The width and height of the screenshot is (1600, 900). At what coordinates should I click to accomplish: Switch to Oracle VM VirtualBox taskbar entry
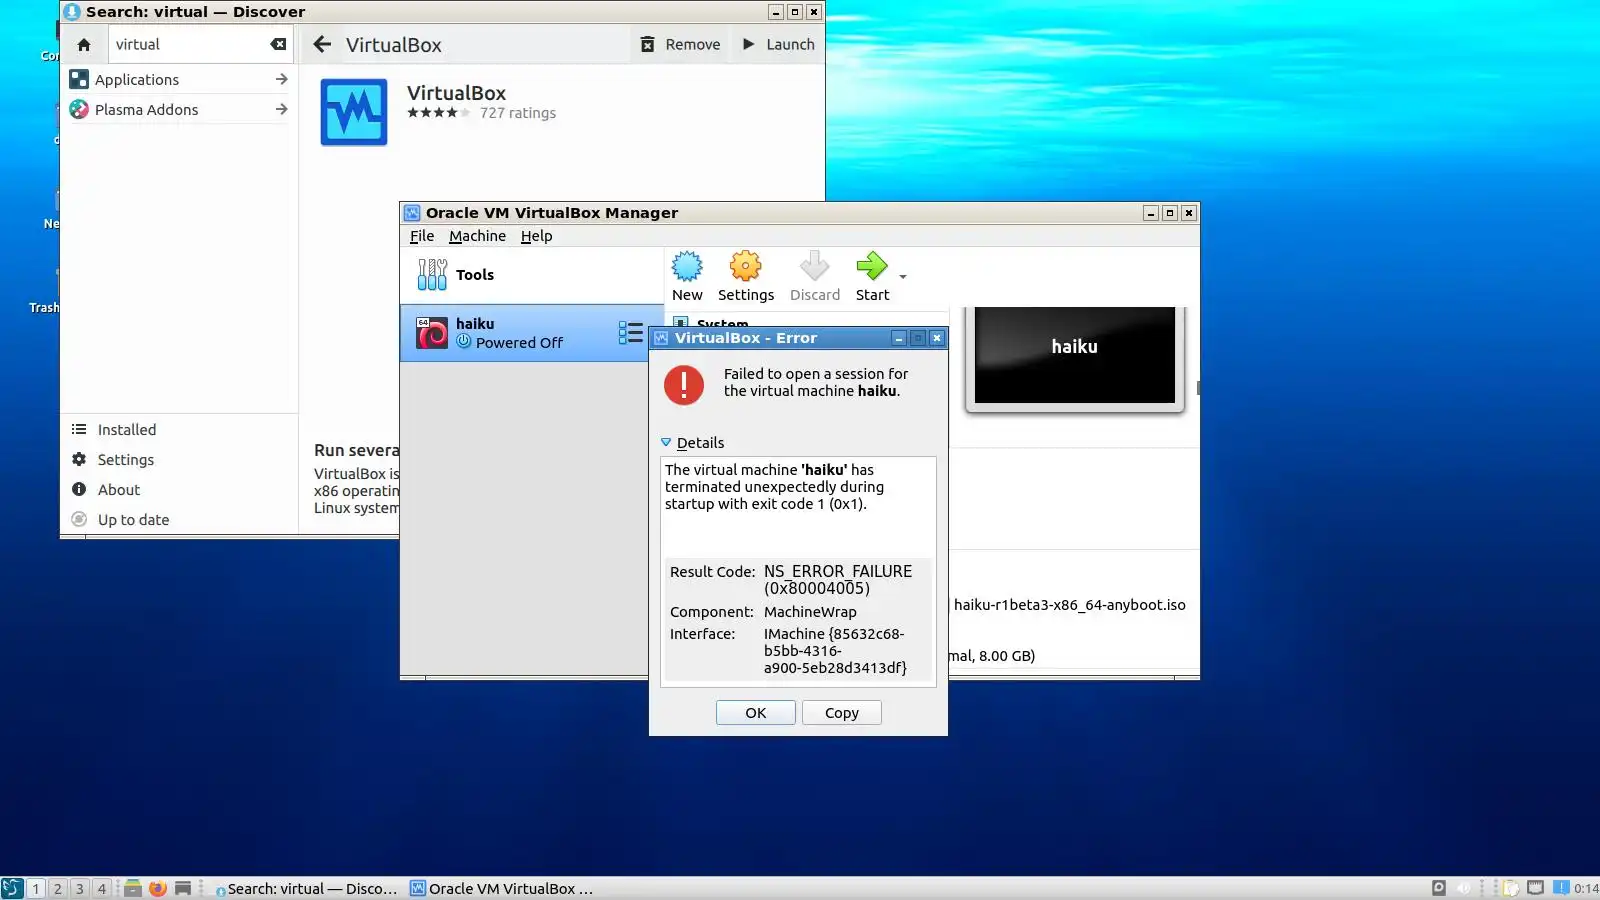tap(502, 888)
